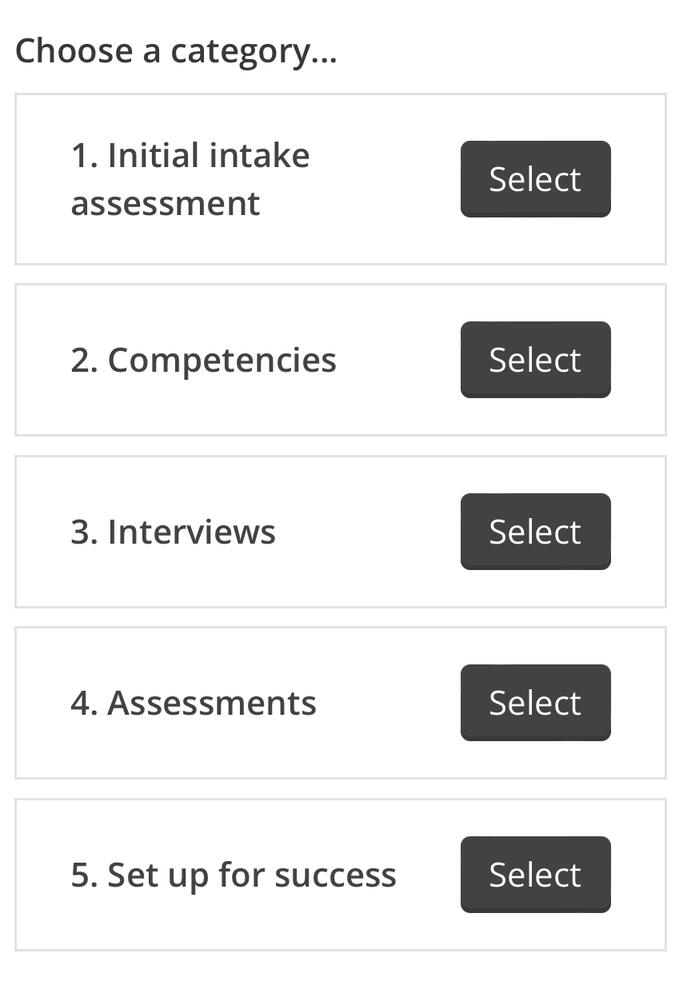Select category number 2, Competencies
This screenshot has height=993, width=675.
(x=535, y=360)
